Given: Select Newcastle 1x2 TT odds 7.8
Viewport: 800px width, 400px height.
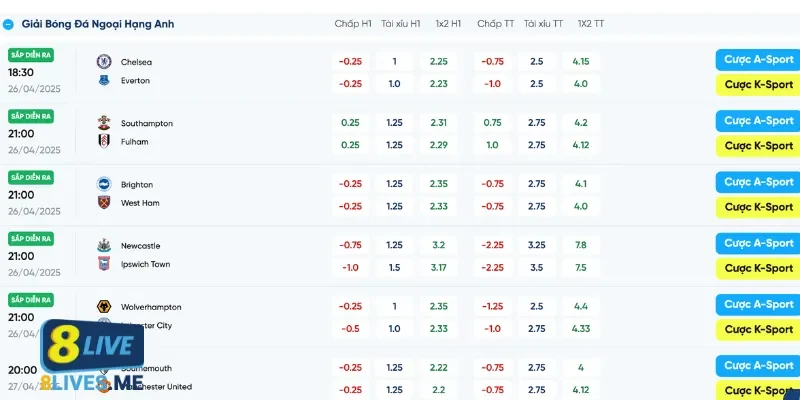Looking at the screenshot, I should pyautogui.click(x=581, y=246).
